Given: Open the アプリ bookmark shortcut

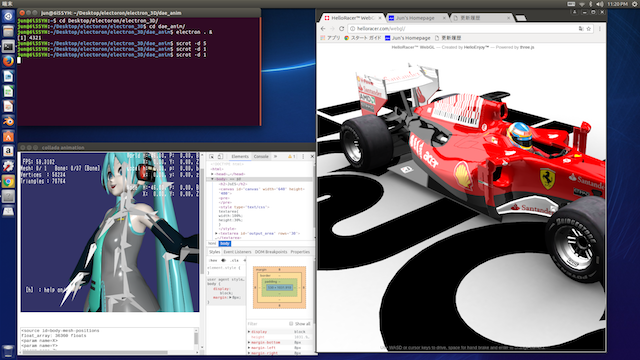Looking at the screenshot, I should click(331, 38).
